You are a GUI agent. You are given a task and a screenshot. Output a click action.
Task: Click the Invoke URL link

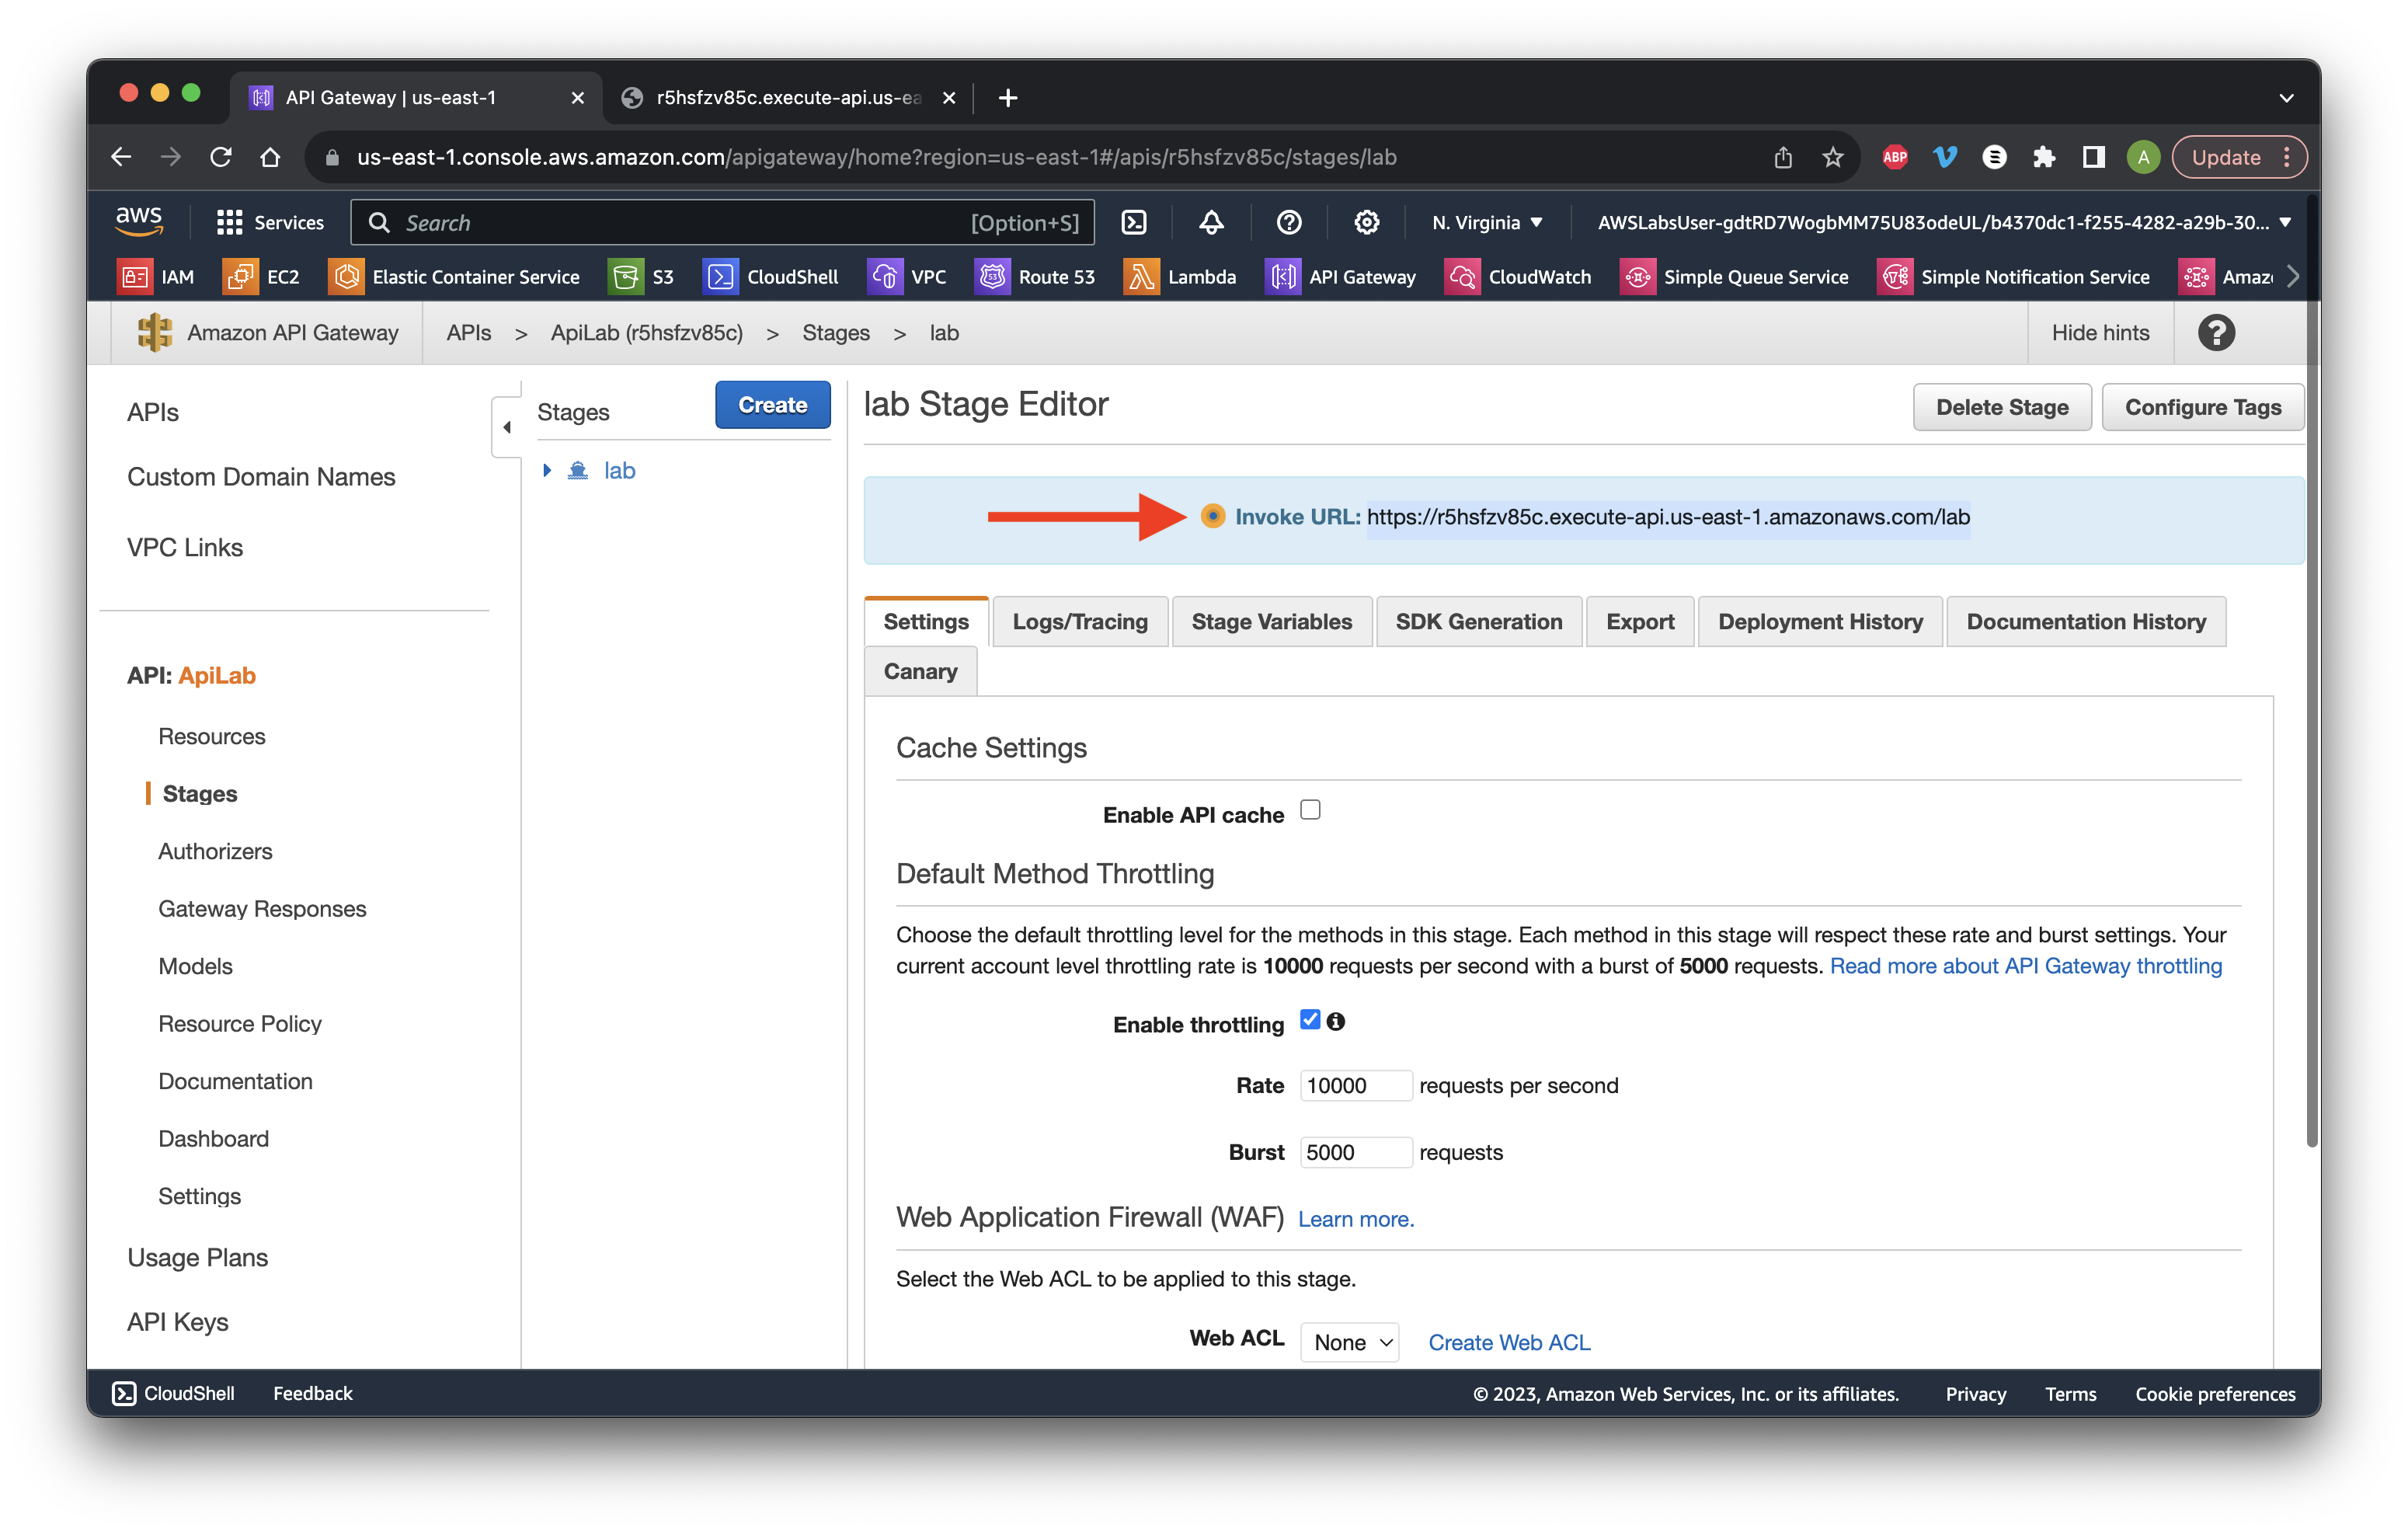1668,517
